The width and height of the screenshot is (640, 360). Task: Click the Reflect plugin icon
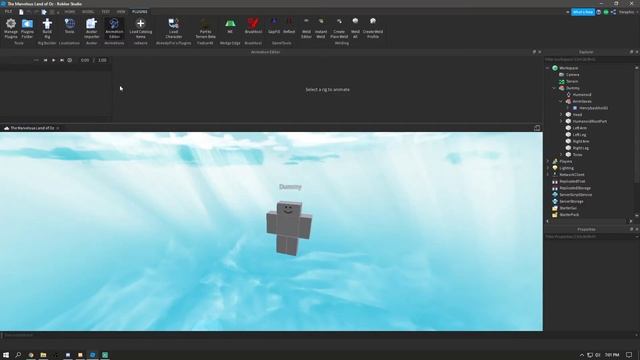click(289, 26)
